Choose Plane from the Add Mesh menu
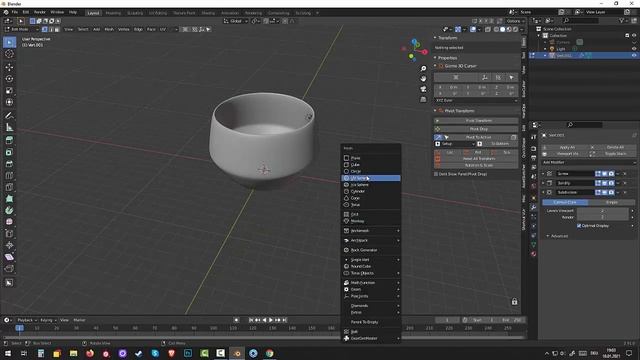The image size is (640, 360). (371, 158)
